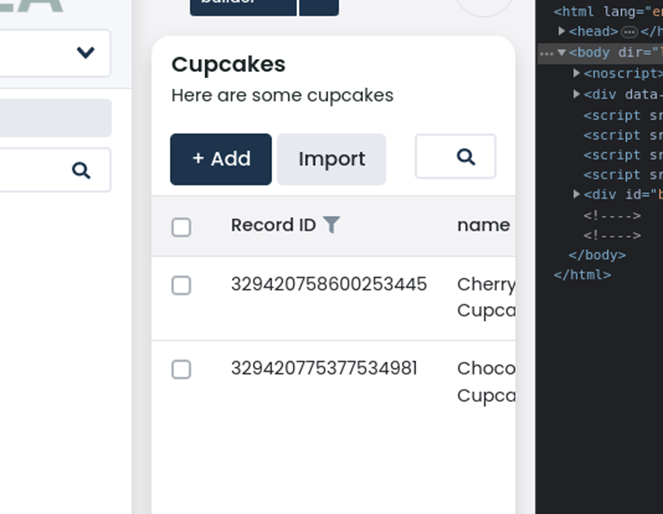663x514 pixels.
Task: Select the closing html tag line
Action: click(582, 275)
